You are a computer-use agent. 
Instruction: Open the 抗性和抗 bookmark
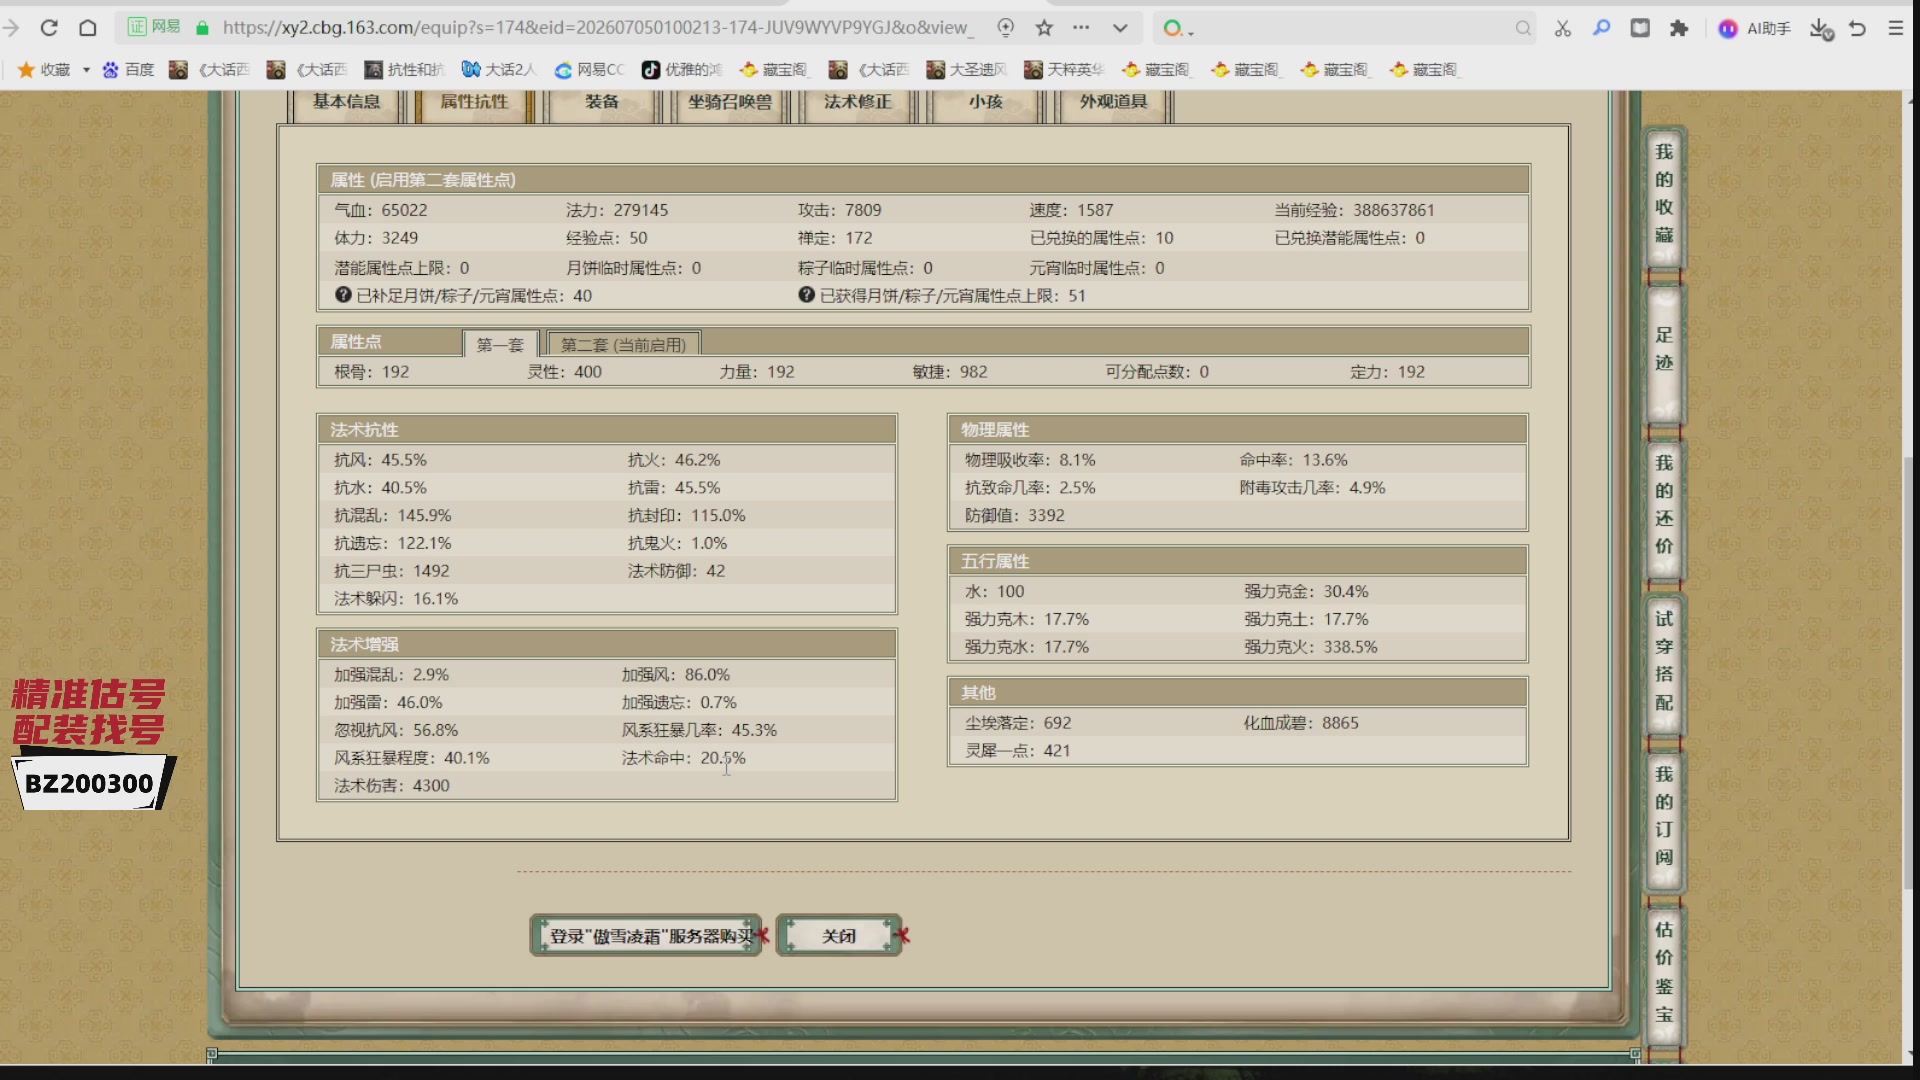404,69
